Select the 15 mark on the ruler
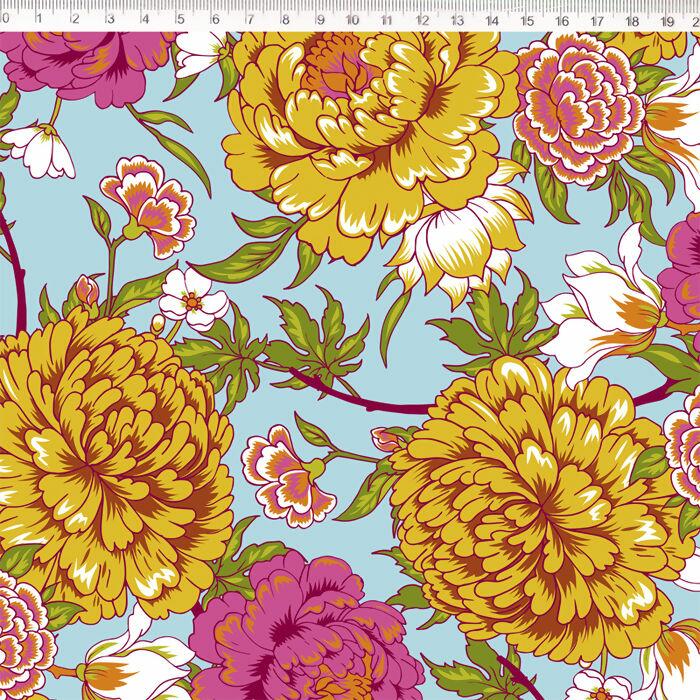Image resolution: width=700 pixels, height=700 pixels. [x=526, y=17]
